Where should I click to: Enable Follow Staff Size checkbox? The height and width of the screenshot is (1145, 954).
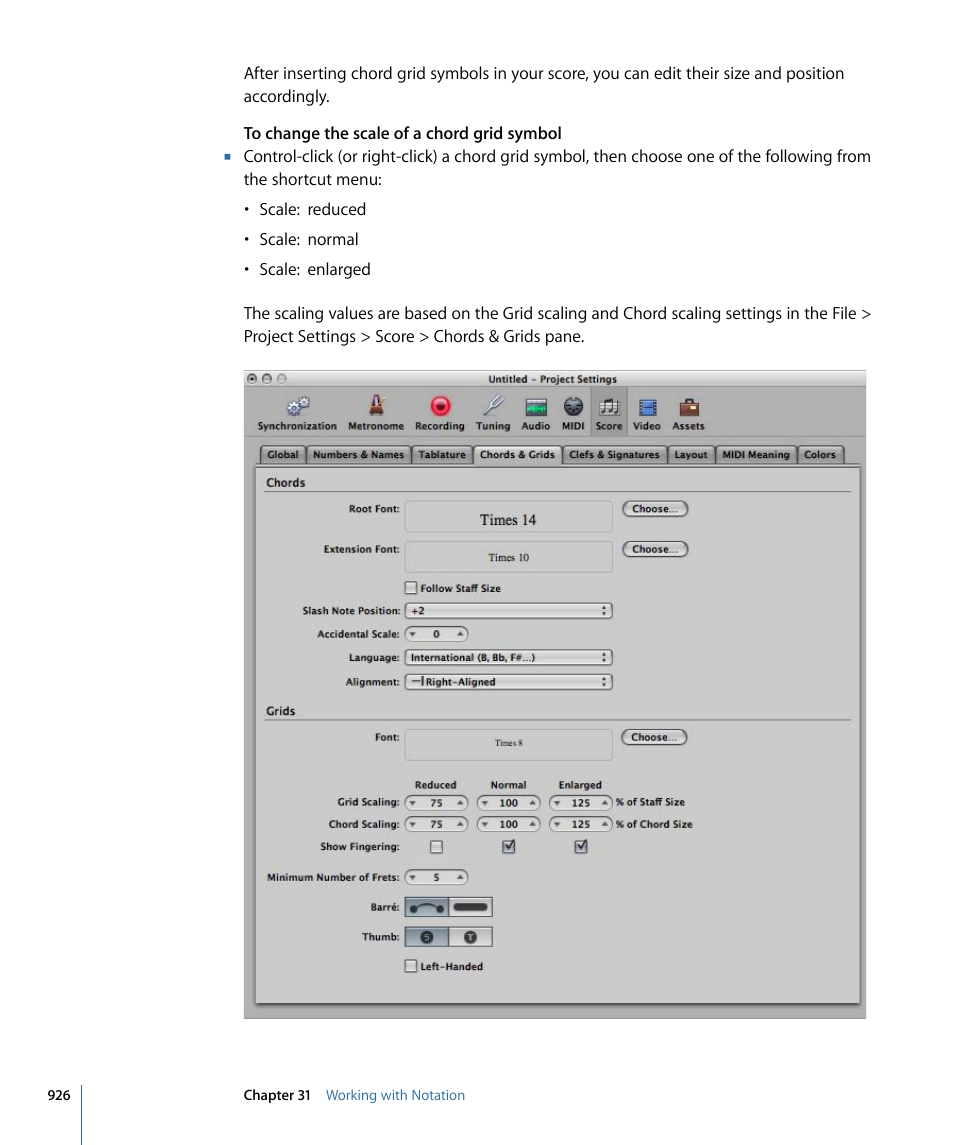(x=411, y=588)
